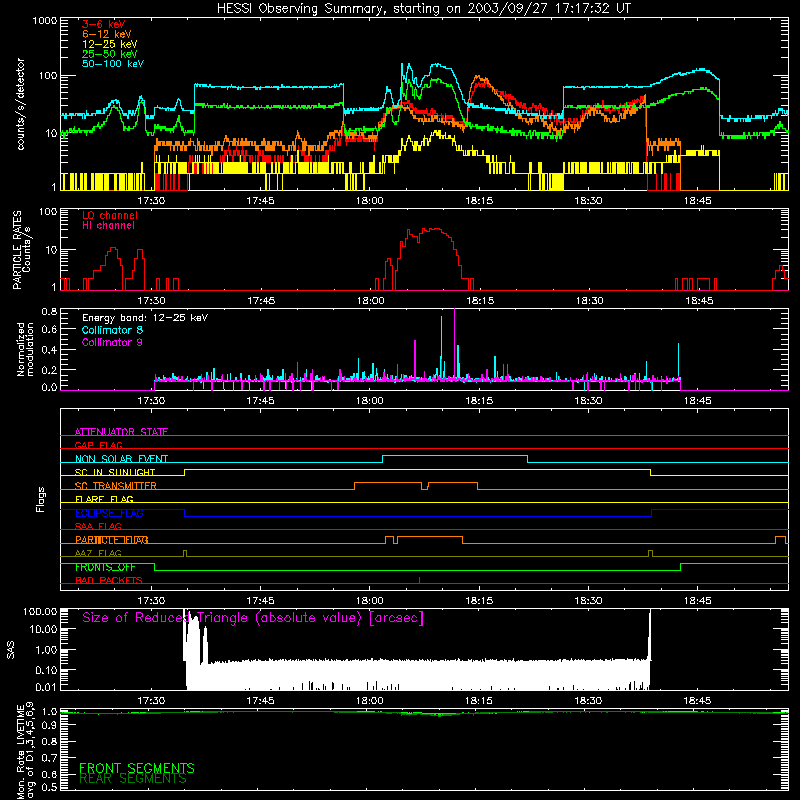Click the 18:45 tick under the counts plot

697,201
